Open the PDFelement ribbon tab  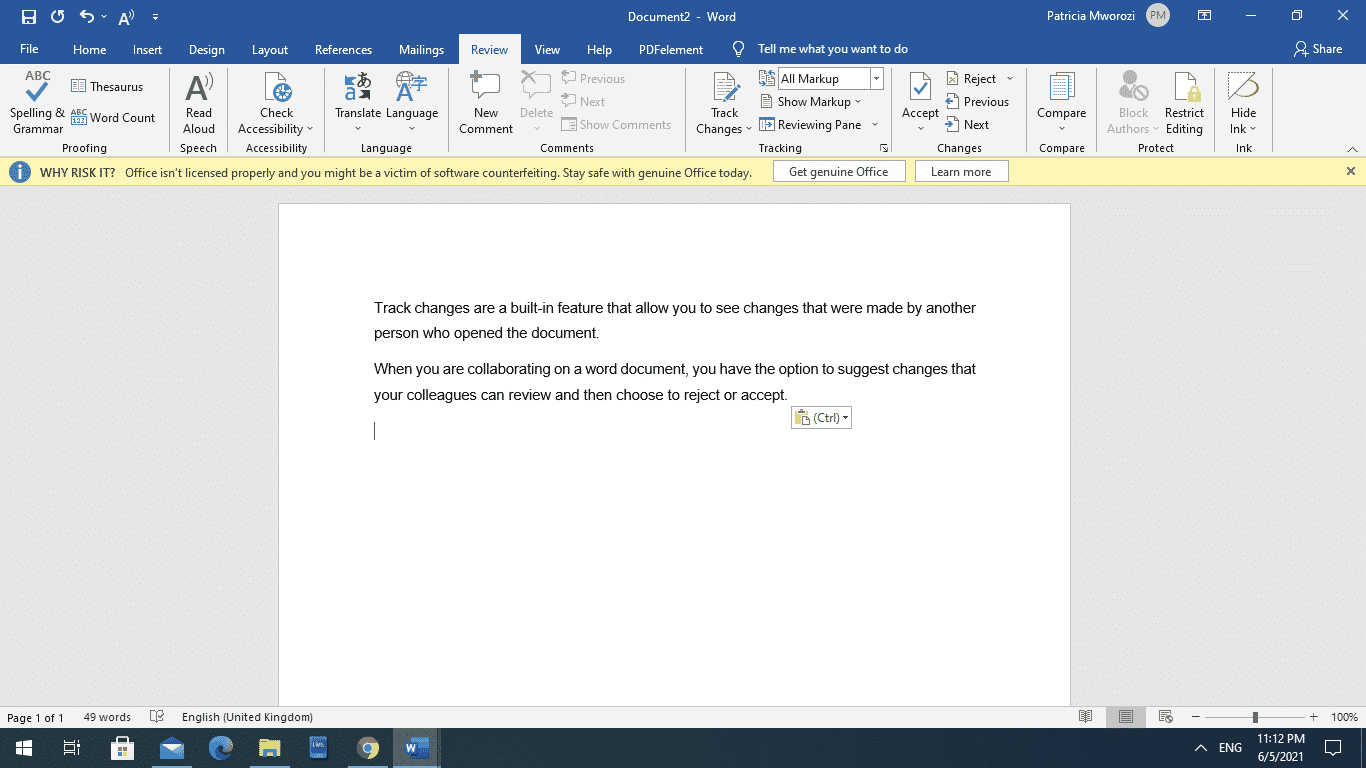670,48
